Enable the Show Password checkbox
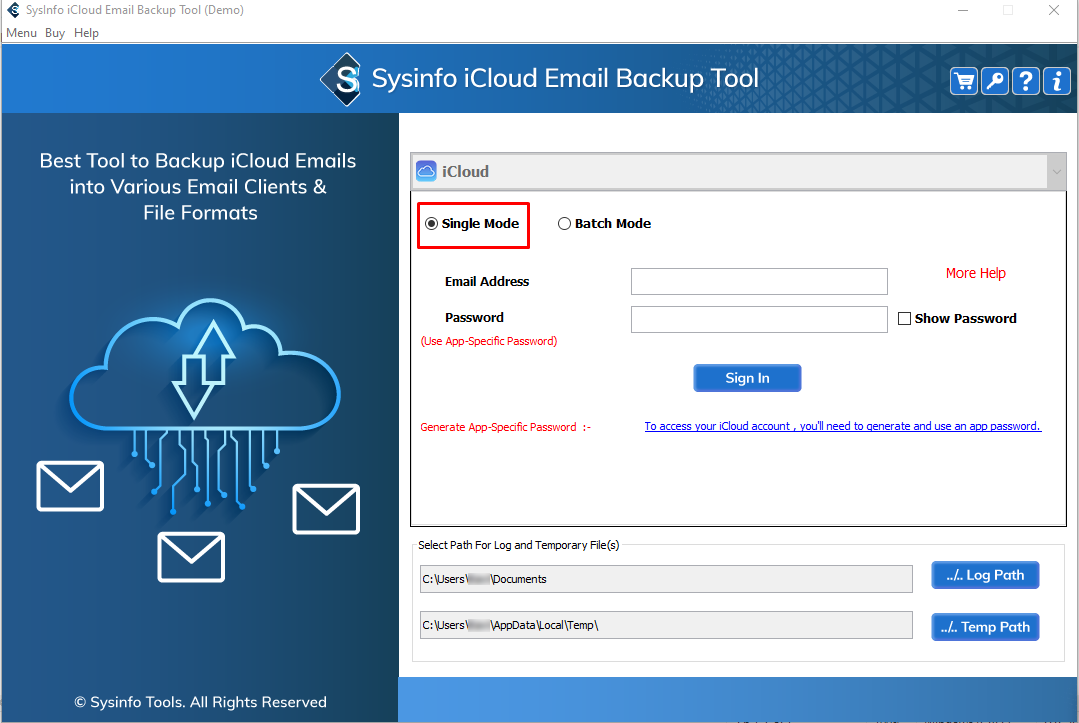 (905, 319)
